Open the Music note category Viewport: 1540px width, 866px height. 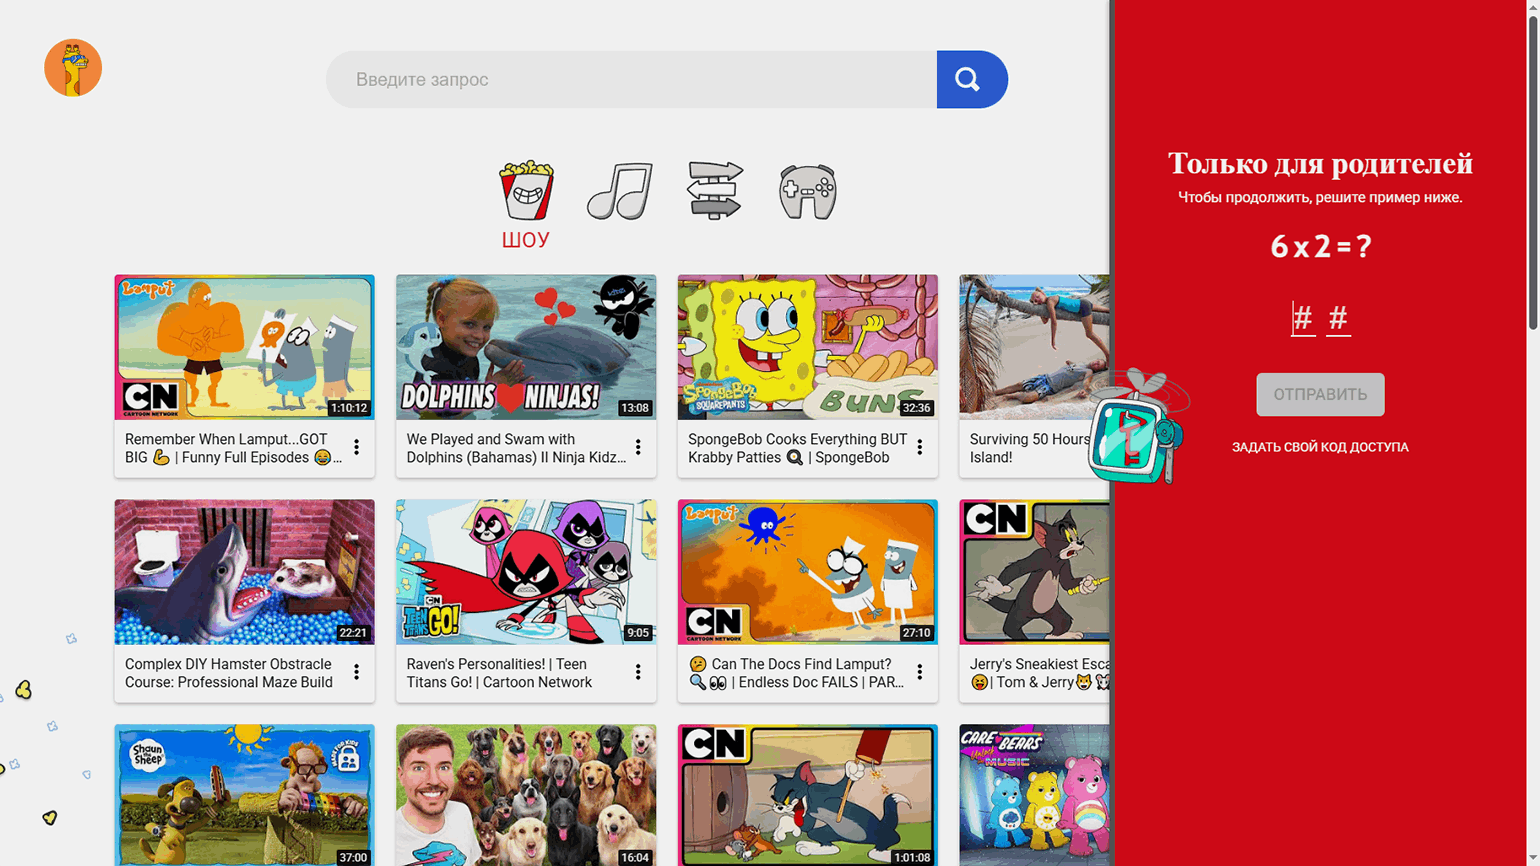(620, 191)
